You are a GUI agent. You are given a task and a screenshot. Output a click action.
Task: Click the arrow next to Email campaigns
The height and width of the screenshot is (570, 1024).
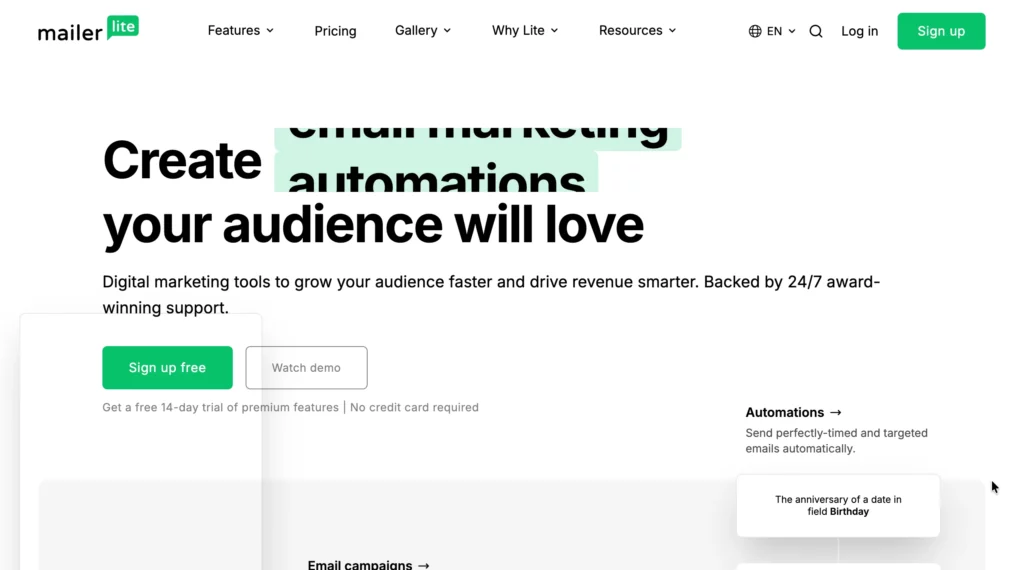coord(423,565)
